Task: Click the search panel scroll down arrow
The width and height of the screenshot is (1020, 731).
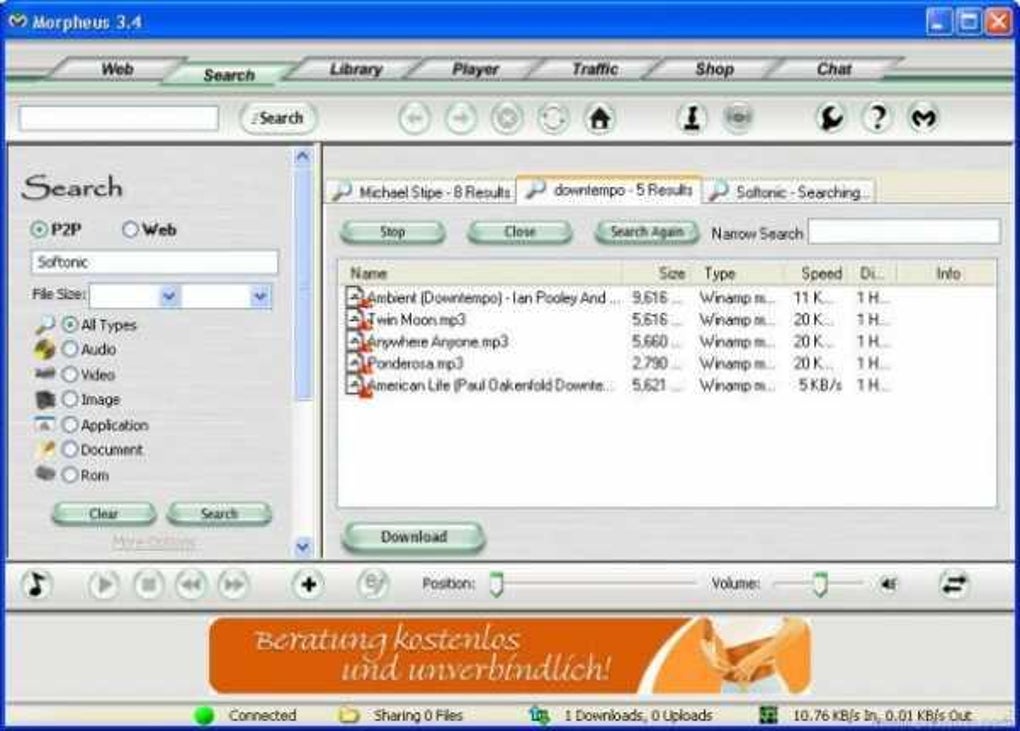Action: (302, 546)
